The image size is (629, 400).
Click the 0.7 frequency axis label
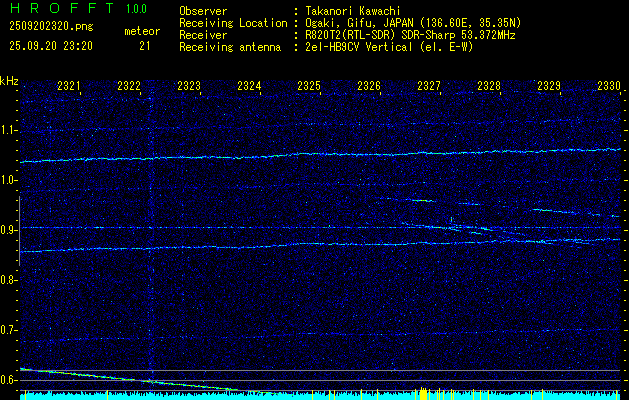(8, 330)
